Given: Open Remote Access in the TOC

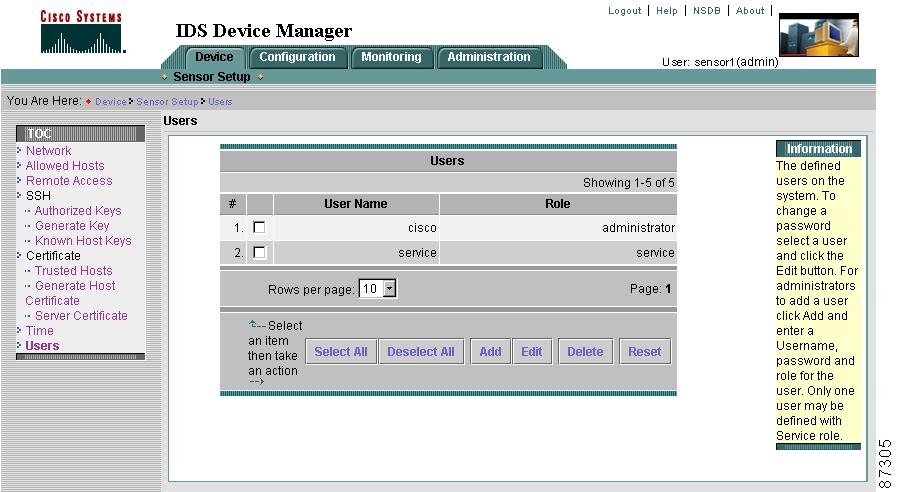Looking at the screenshot, I should point(69,180).
